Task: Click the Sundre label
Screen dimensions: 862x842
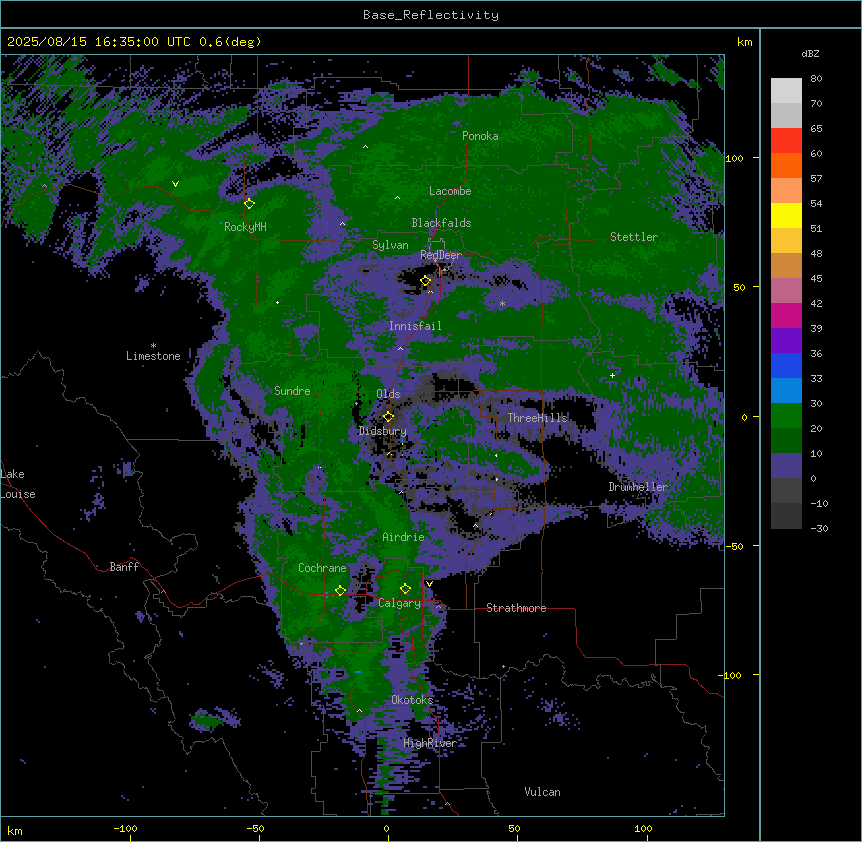Action: click(x=292, y=391)
